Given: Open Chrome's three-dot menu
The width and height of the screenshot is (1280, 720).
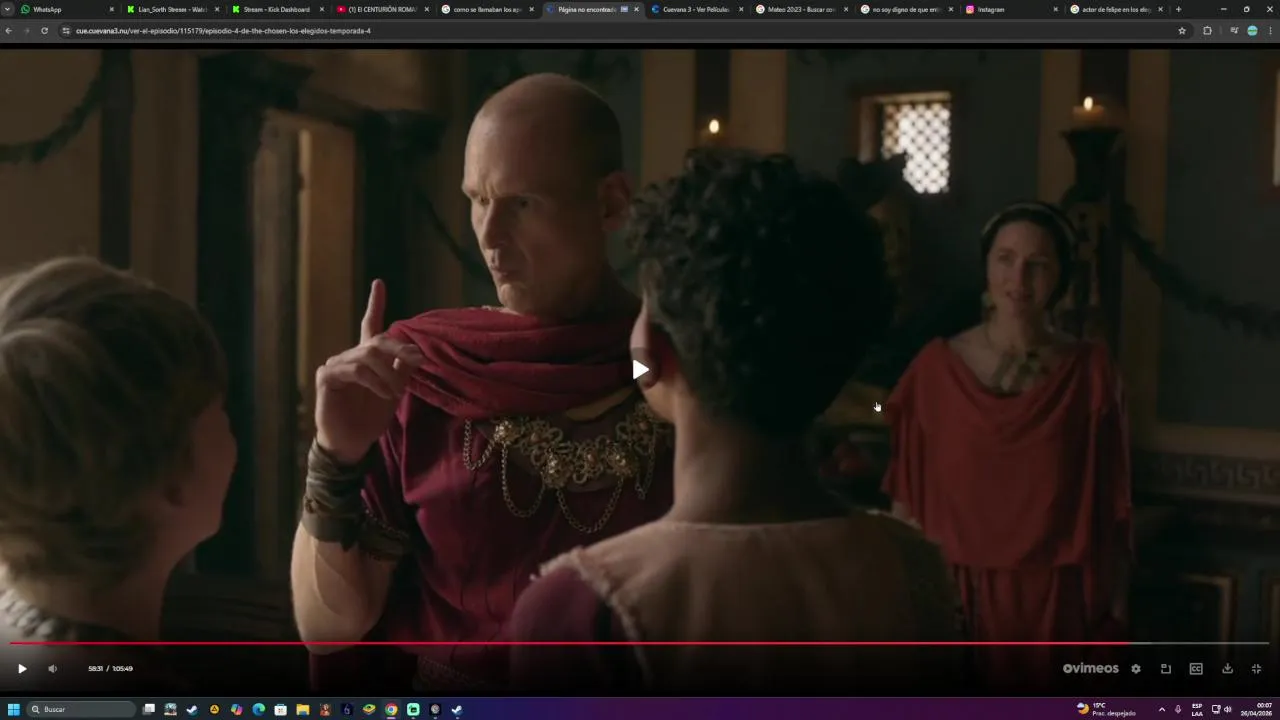Looking at the screenshot, I should click(x=1270, y=31).
